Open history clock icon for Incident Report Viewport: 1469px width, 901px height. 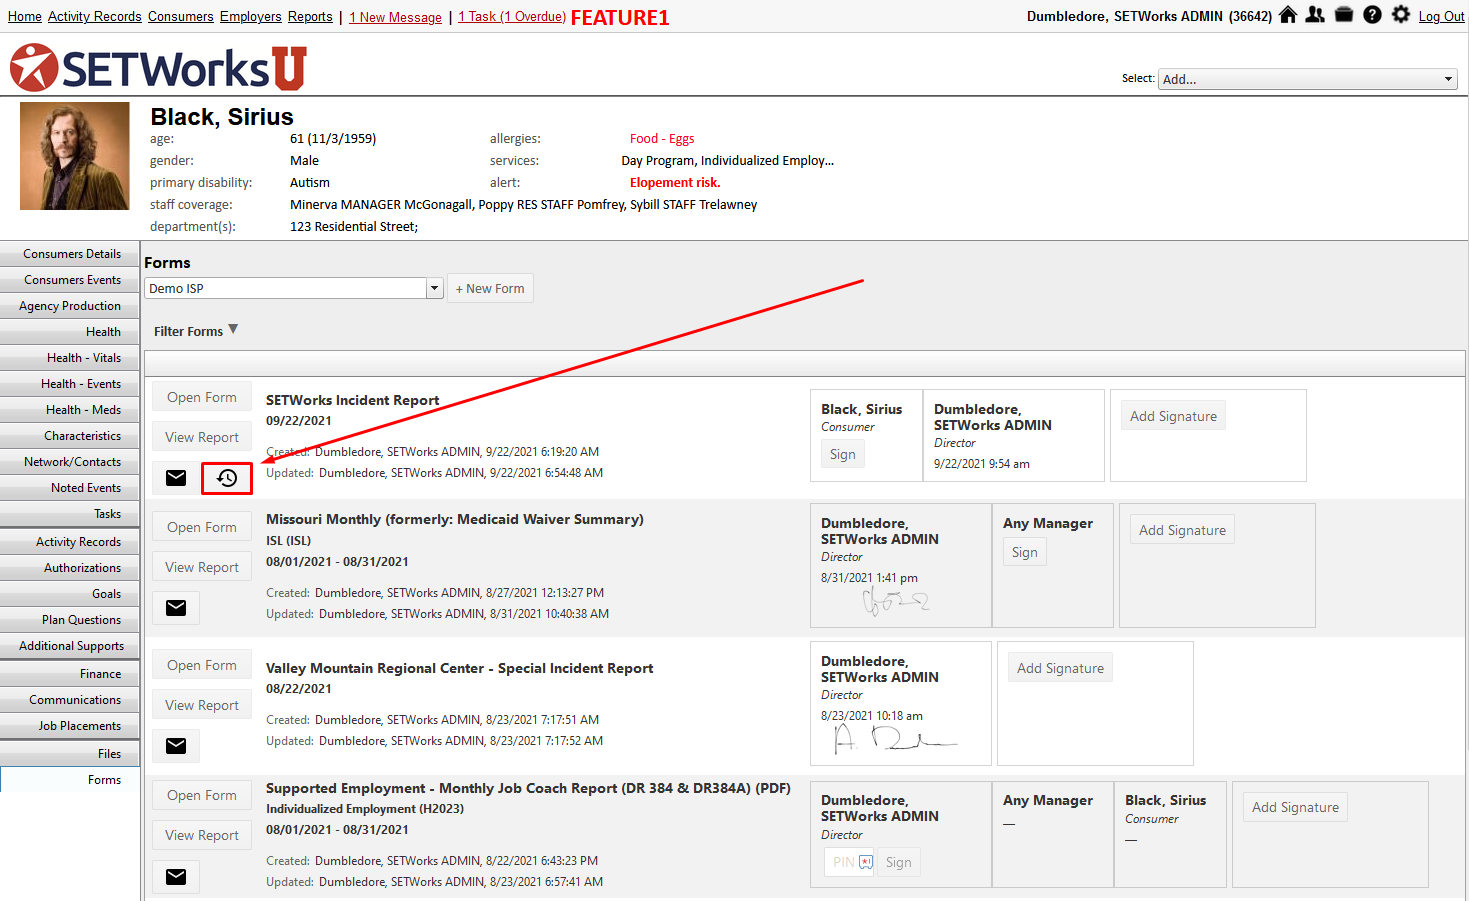point(227,478)
